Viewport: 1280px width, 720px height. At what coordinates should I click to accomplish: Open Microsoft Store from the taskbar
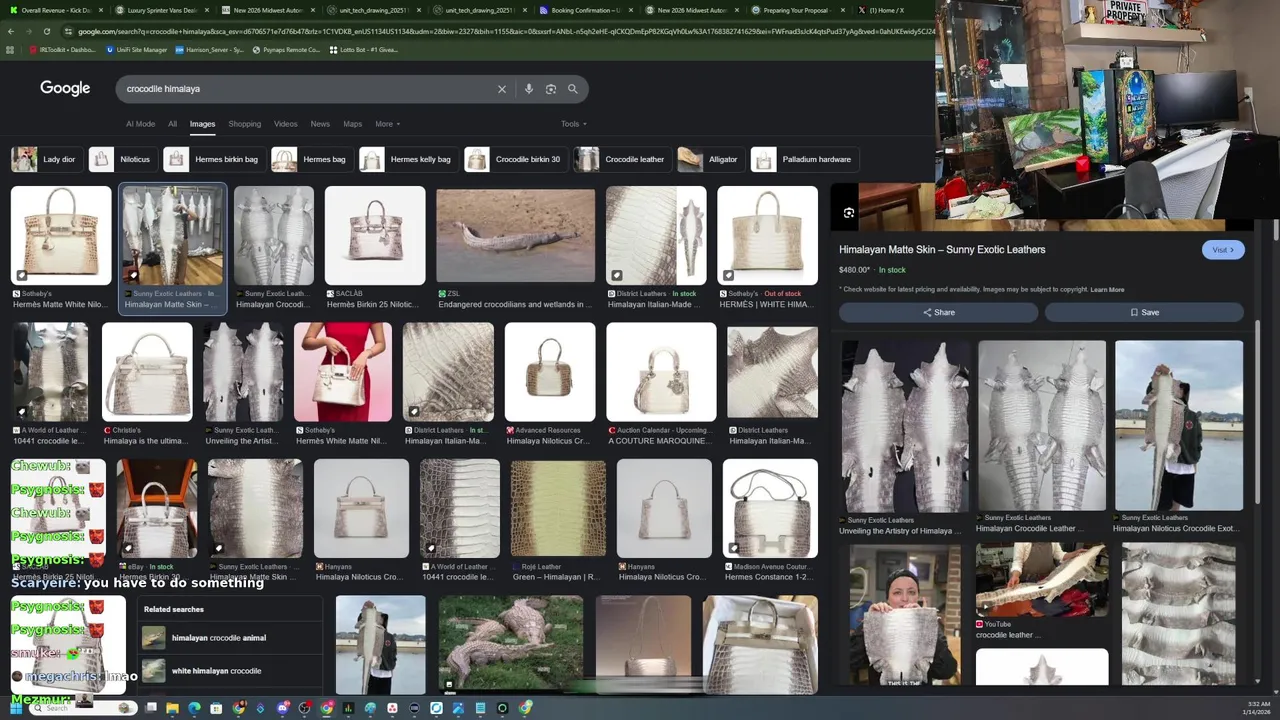[216, 708]
